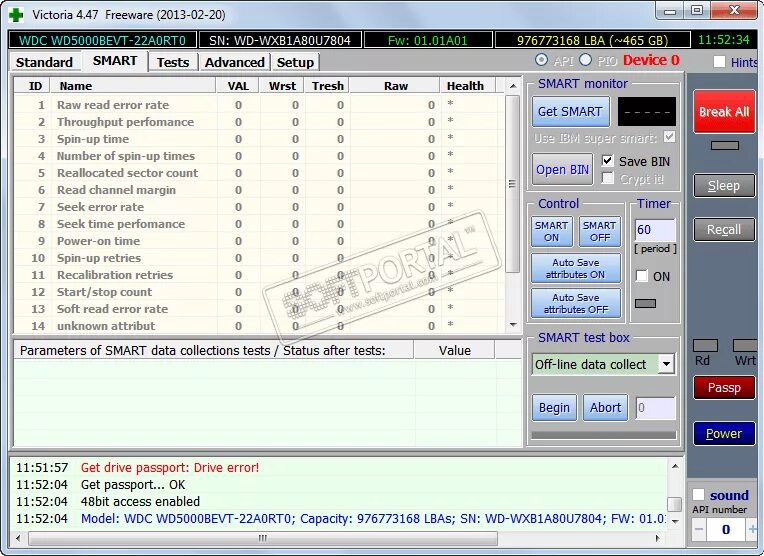
Task: Open the Tests tab
Action: click(173, 62)
